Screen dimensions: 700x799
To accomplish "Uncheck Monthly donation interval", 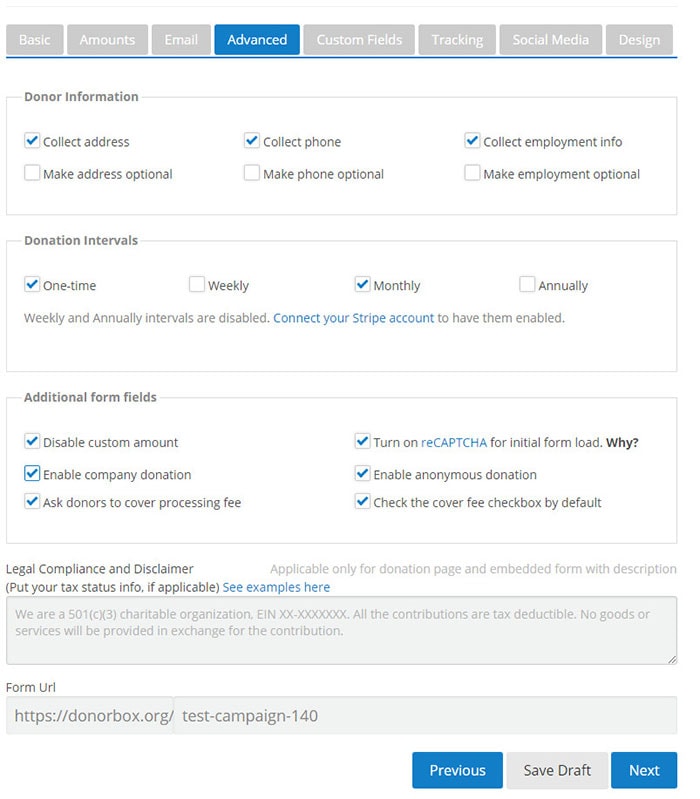I will point(362,285).
